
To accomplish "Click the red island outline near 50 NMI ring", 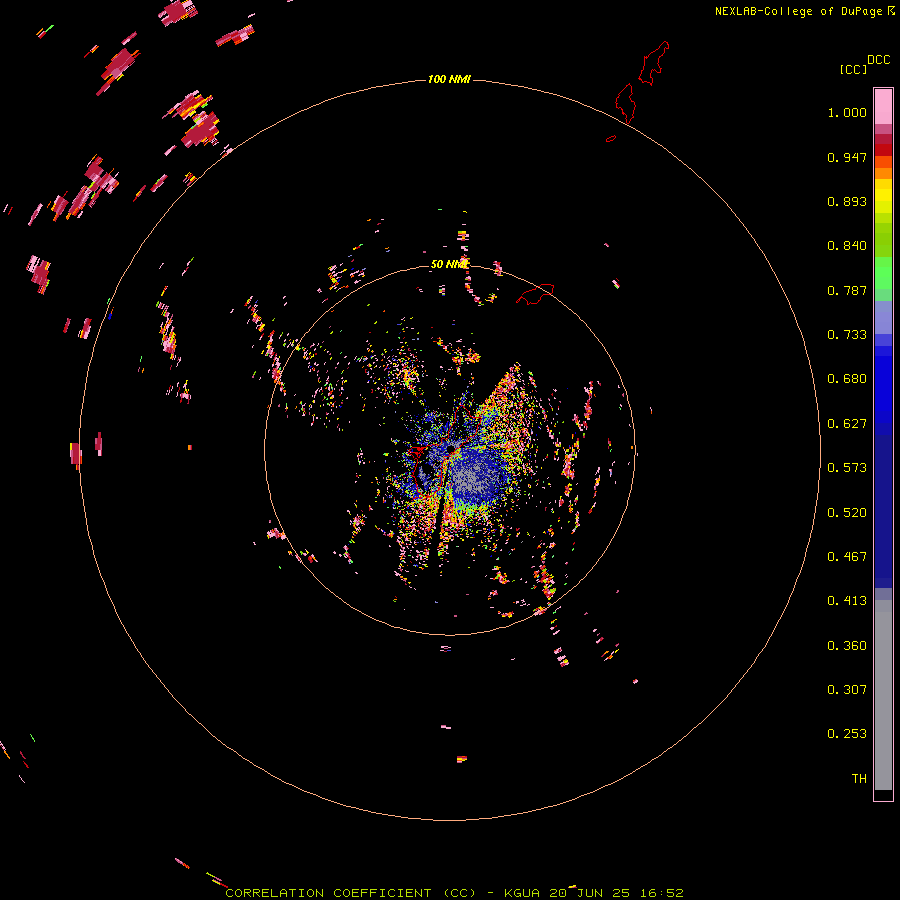I will (535, 293).
